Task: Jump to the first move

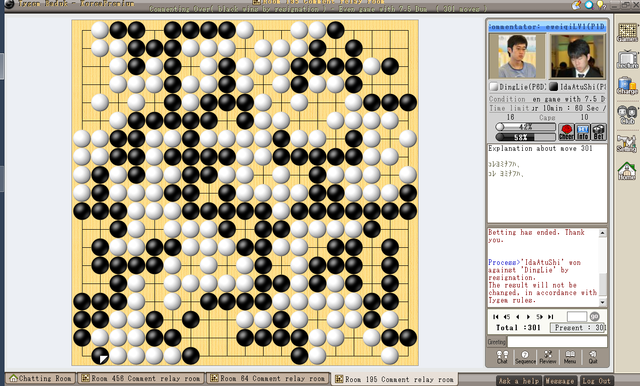Action: [496, 317]
